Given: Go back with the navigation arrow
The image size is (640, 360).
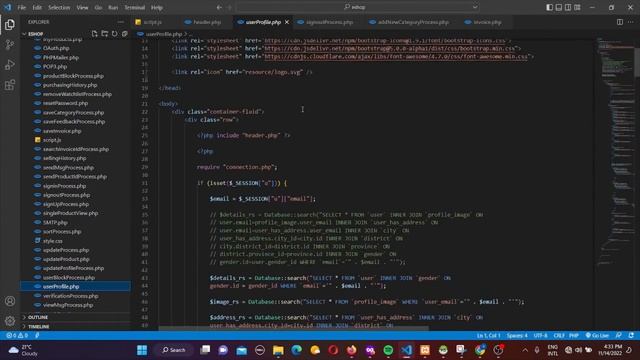Looking at the screenshot, I should click(219, 7).
